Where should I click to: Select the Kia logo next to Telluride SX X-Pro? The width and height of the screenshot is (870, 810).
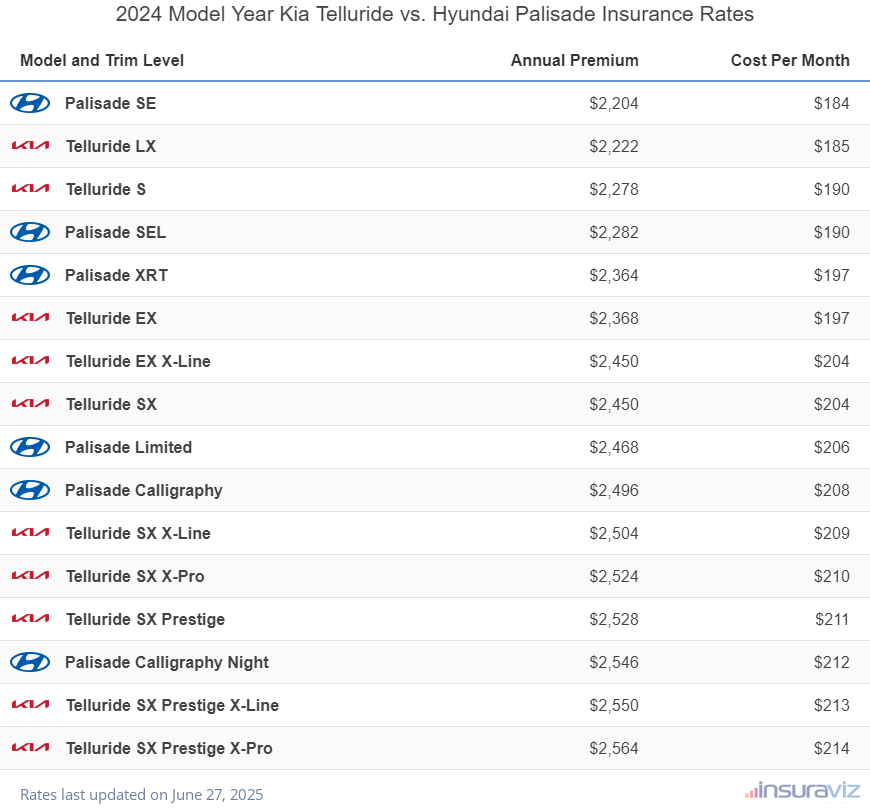point(31,576)
